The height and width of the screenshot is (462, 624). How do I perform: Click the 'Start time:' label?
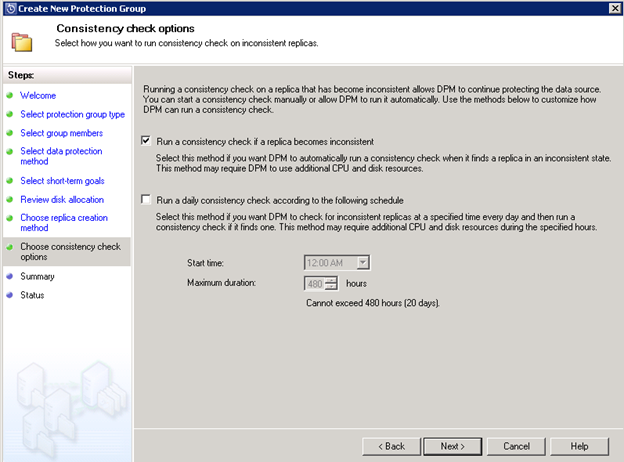205,263
